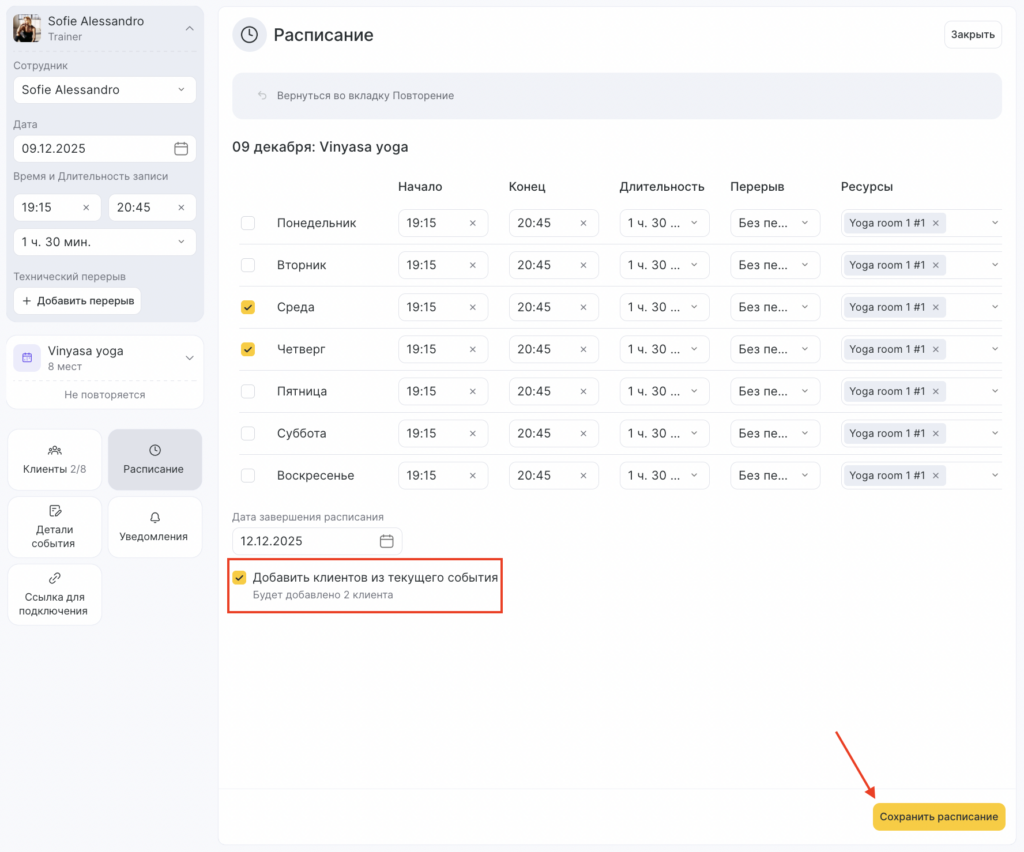Uncheck Добавить клиентов из текущего события
The height and width of the screenshot is (852, 1024).
coord(240,578)
